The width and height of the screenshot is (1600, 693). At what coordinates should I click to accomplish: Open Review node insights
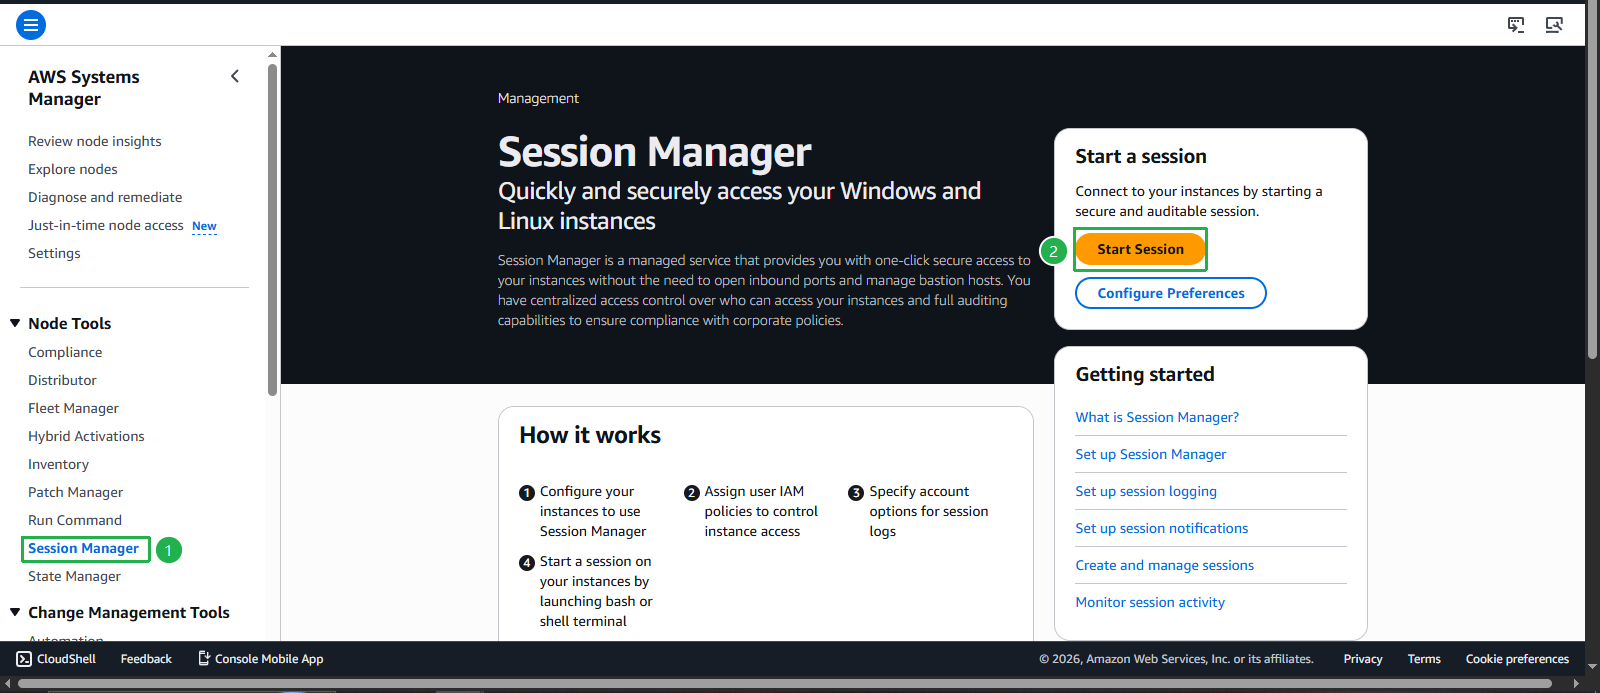[x=95, y=141]
